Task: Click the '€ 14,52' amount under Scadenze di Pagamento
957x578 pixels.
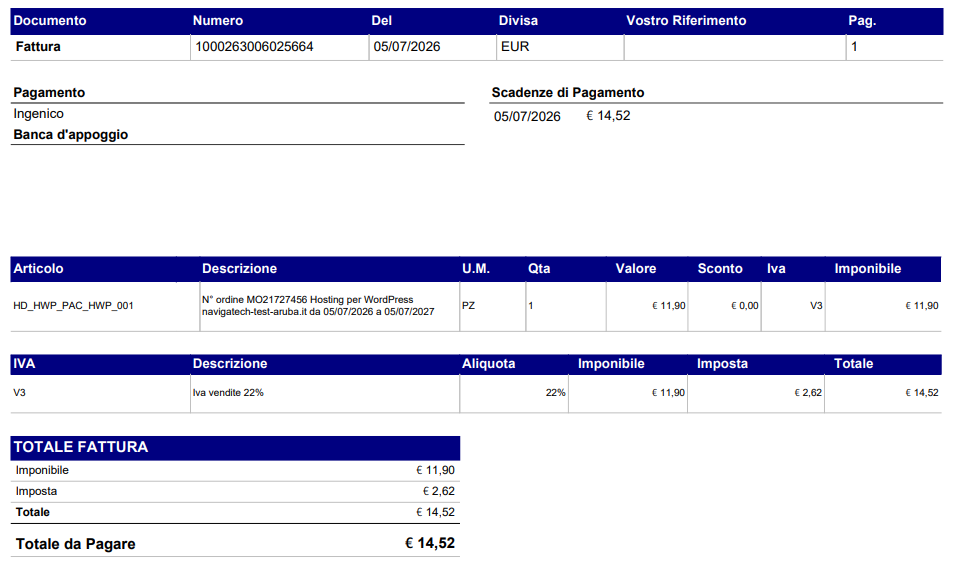Action: (x=608, y=115)
